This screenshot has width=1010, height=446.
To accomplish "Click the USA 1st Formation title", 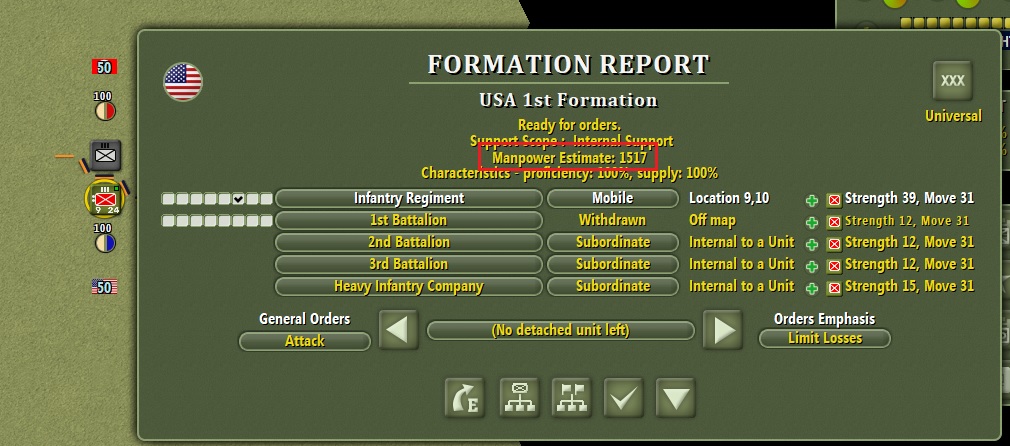I will pos(568,101).
